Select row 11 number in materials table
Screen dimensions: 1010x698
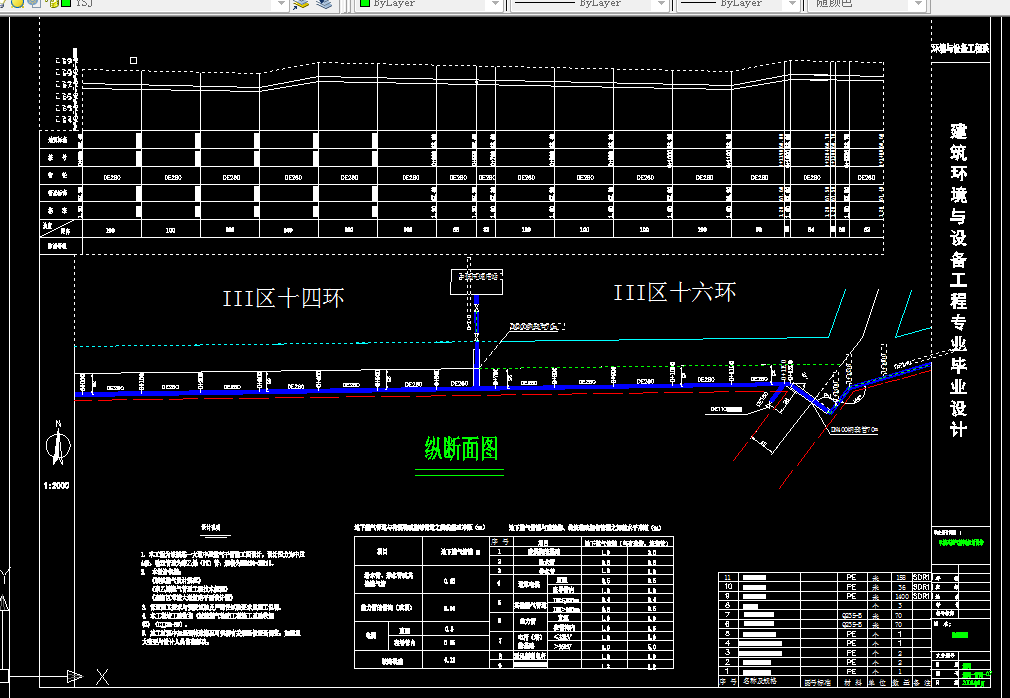click(727, 578)
